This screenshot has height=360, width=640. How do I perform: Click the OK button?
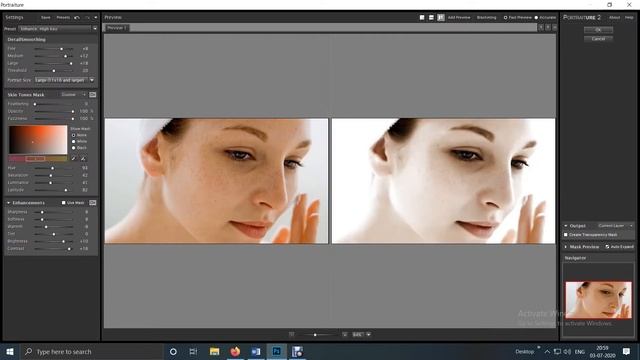pyautogui.click(x=598, y=30)
